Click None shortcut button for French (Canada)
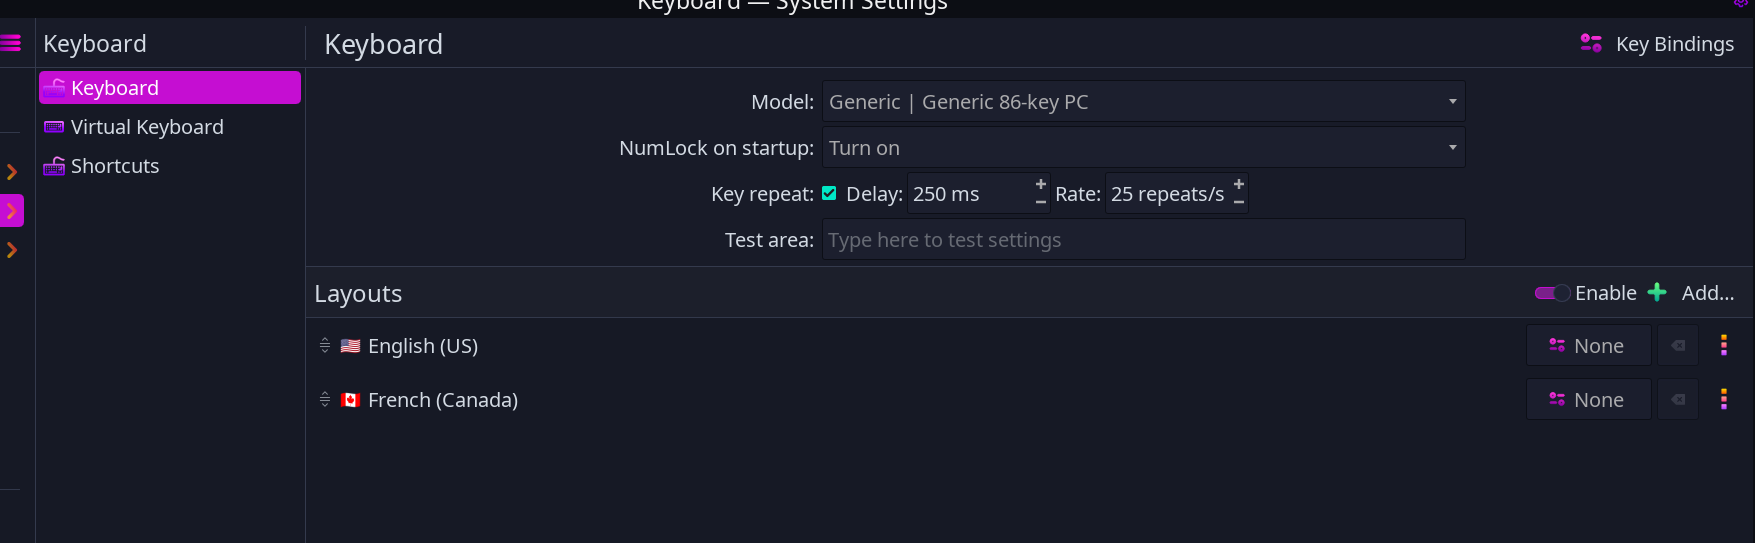The width and height of the screenshot is (1755, 543). click(x=1588, y=399)
